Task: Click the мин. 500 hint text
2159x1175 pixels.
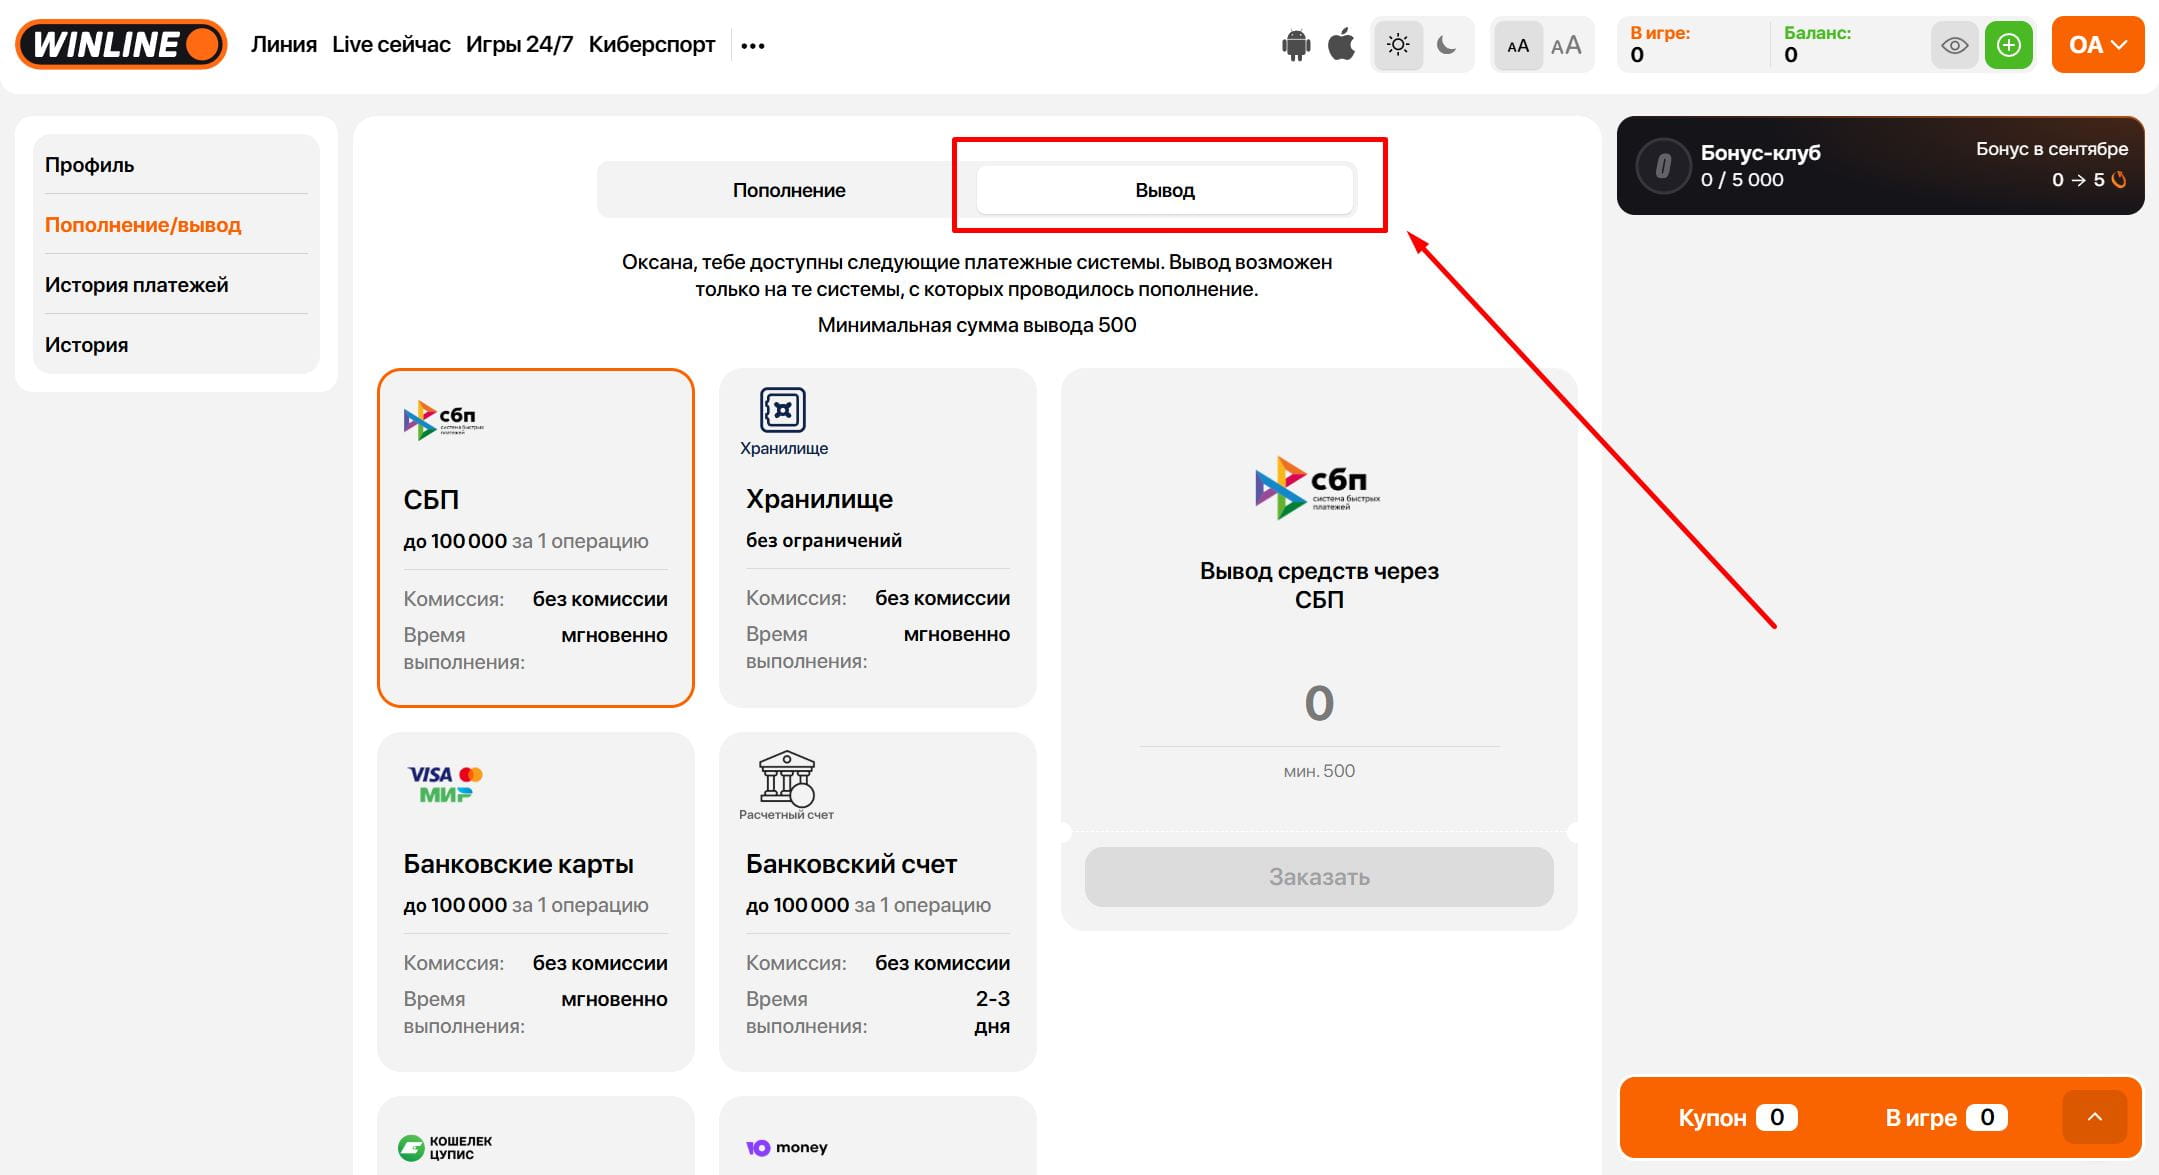Action: pyautogui.click(x=1319, y=771)
